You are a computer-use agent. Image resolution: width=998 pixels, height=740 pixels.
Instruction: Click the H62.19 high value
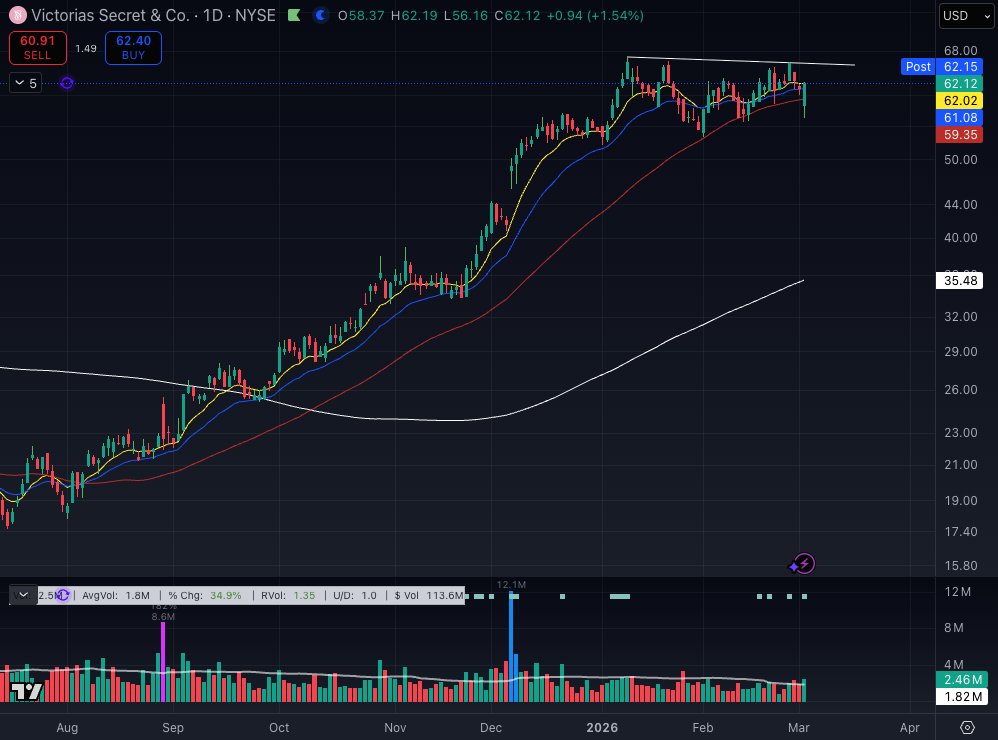point(414,15)
